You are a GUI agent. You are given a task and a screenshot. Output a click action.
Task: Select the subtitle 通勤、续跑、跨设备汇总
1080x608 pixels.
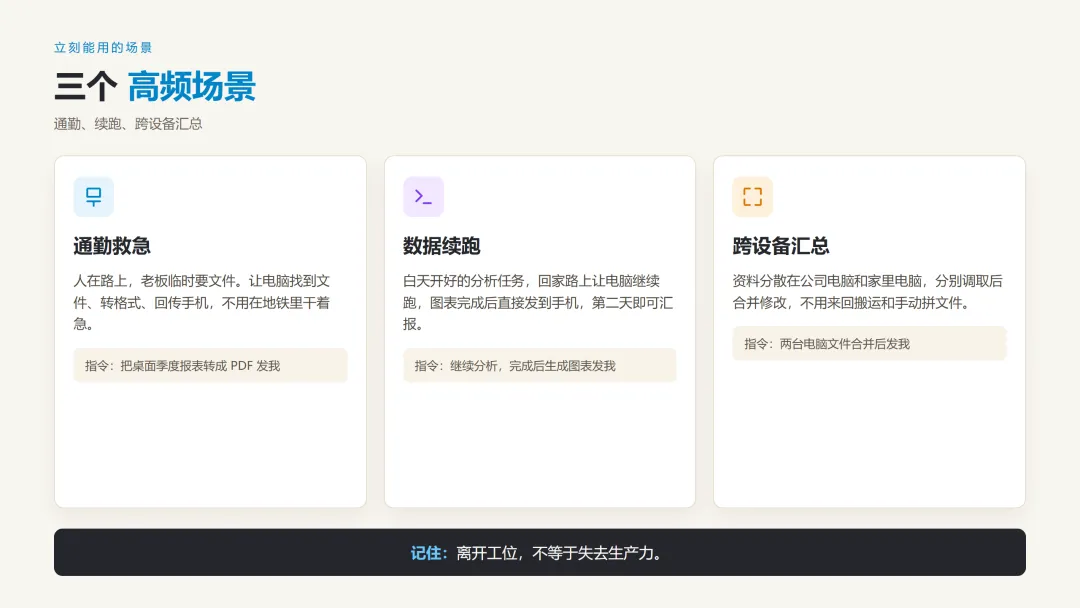click(128, 124)
